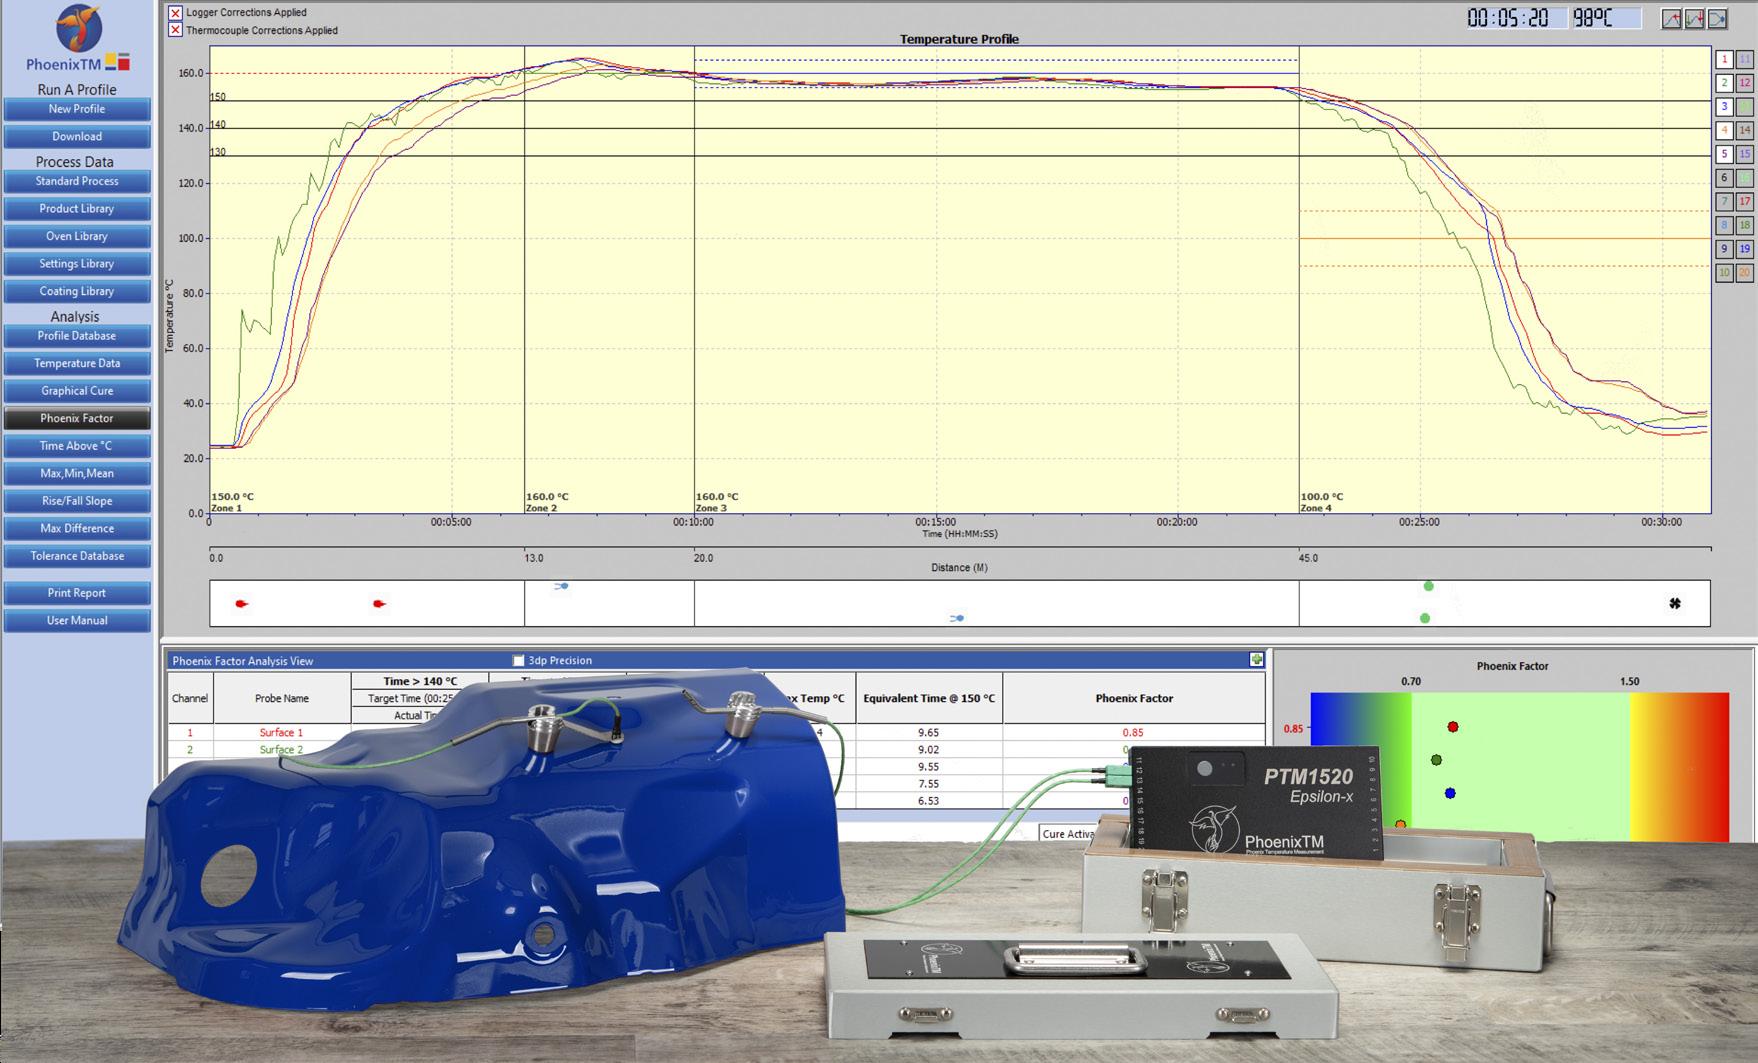Click the graph icon with blue end dot
The width and height of the screenshot is (1758, 1063).
pyautogui.click(x=1717, y=19)
